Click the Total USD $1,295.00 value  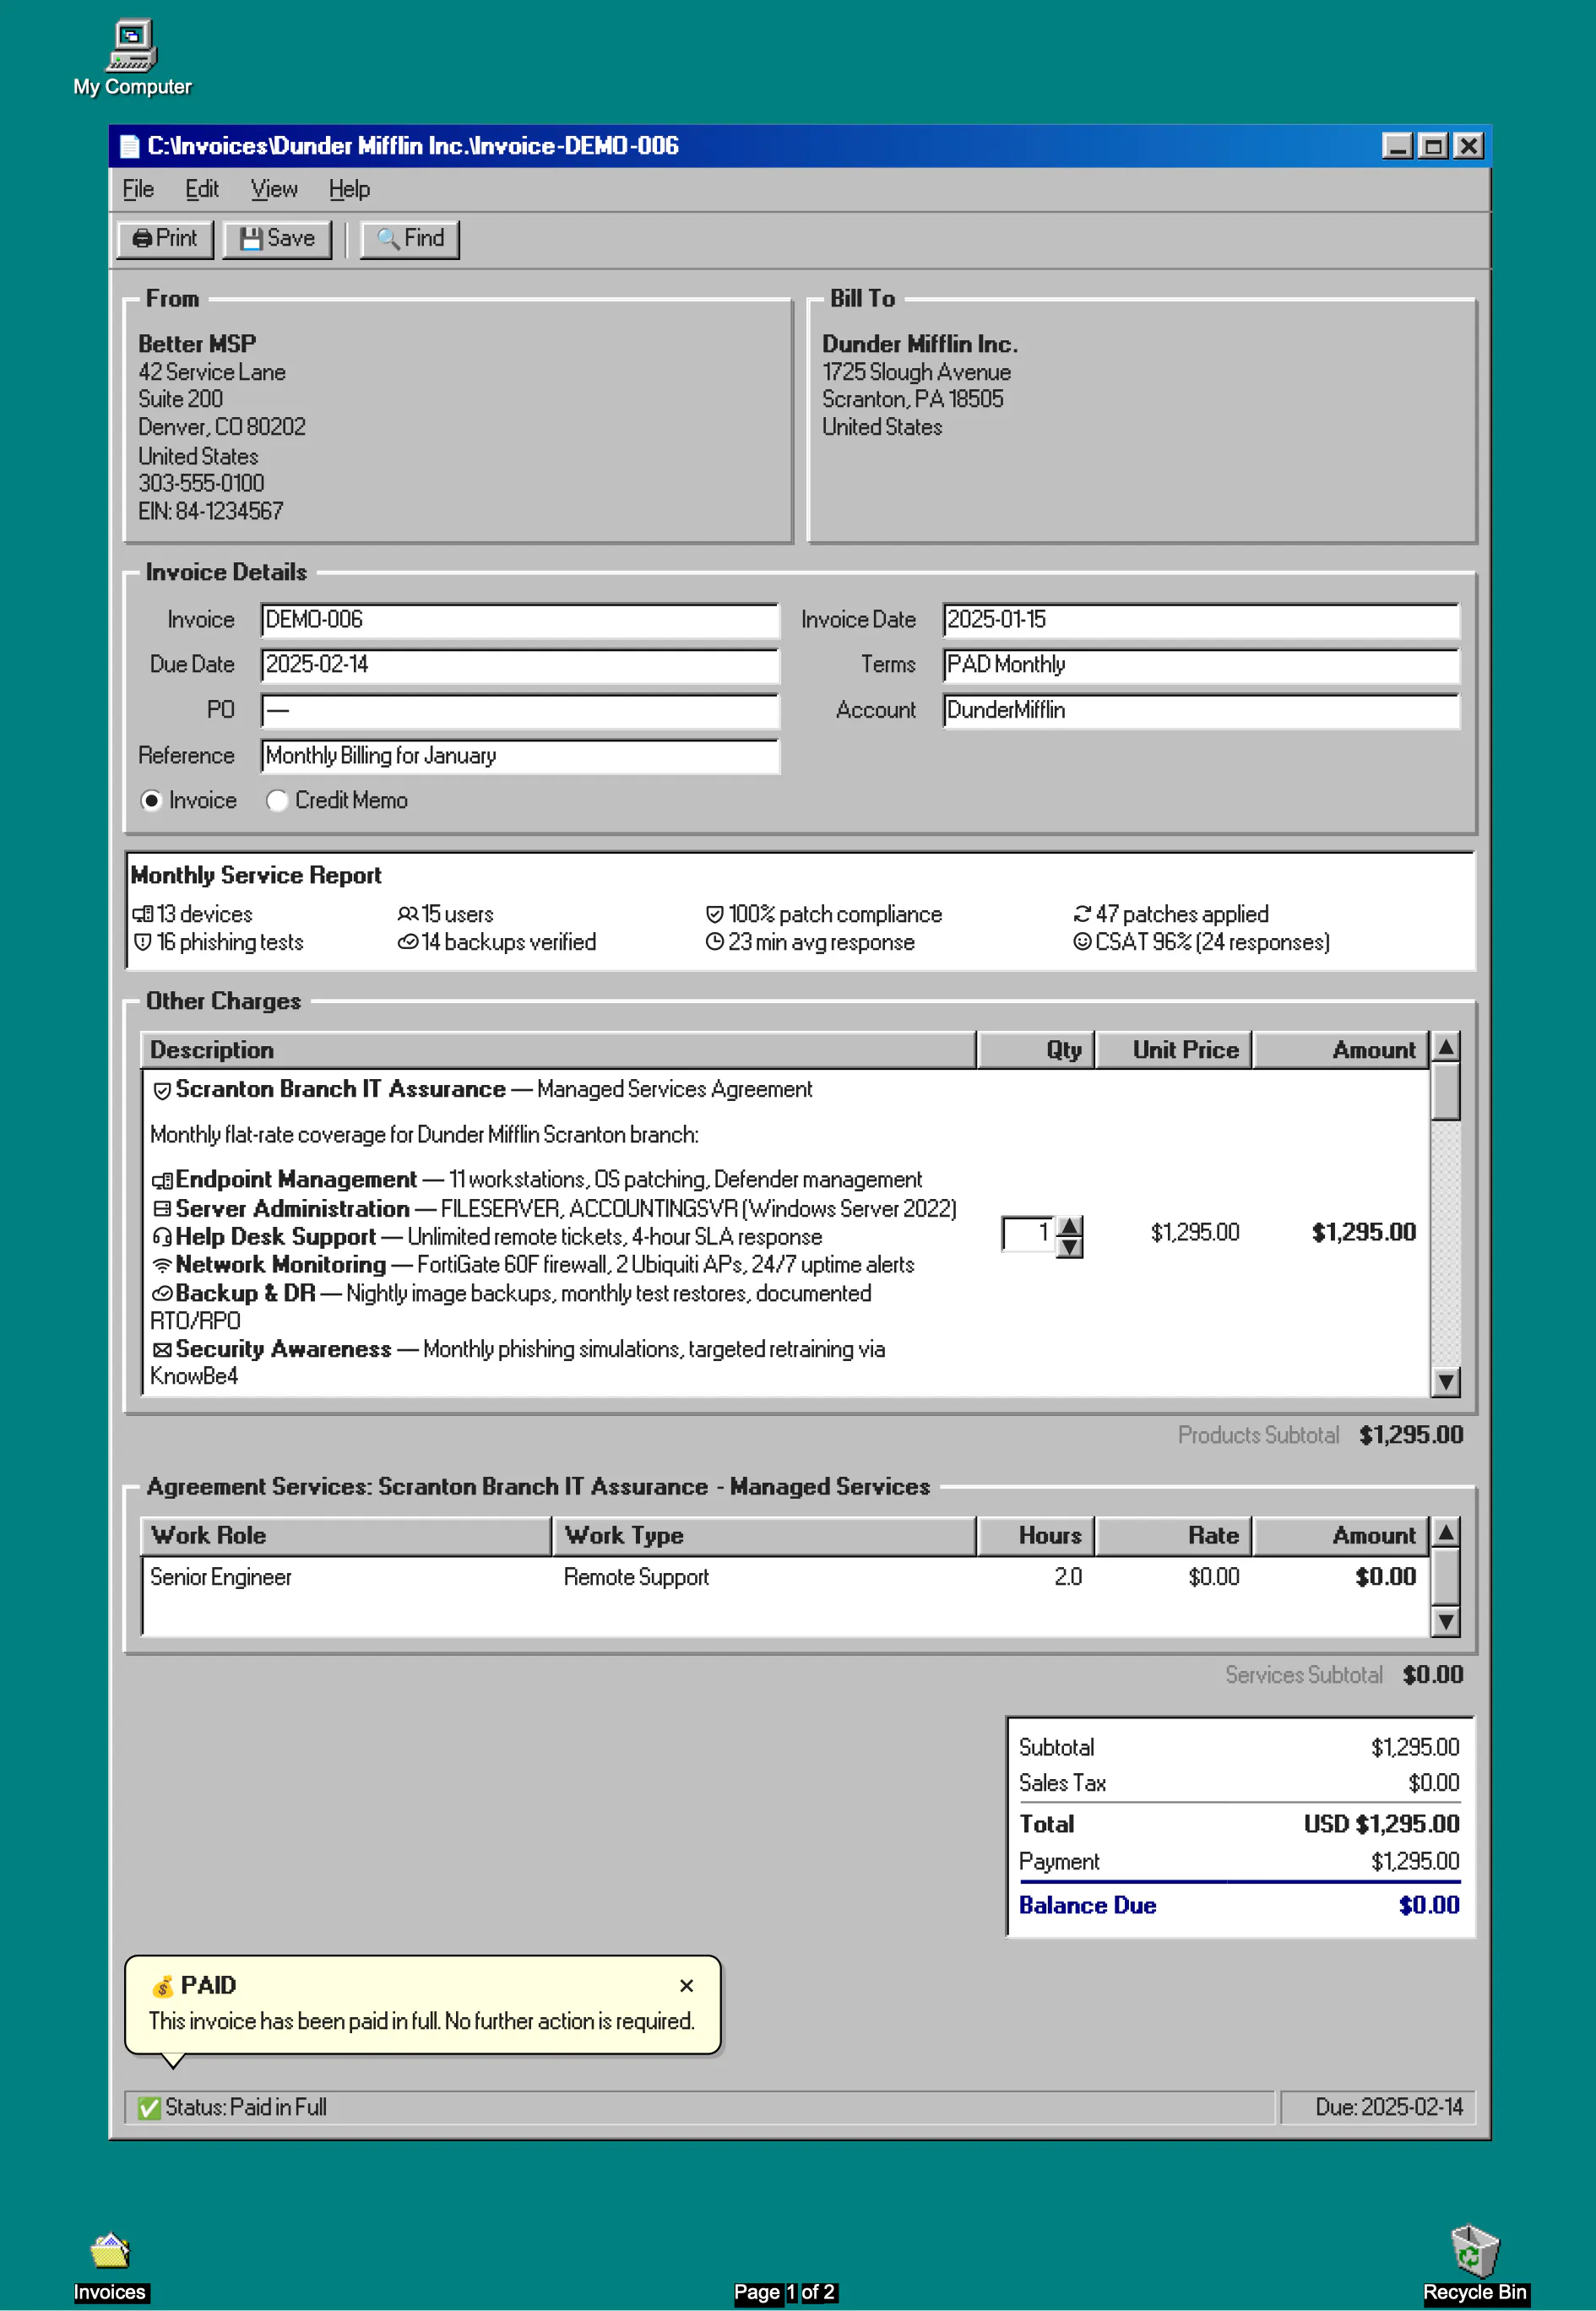click(x=1381, y=1825)
